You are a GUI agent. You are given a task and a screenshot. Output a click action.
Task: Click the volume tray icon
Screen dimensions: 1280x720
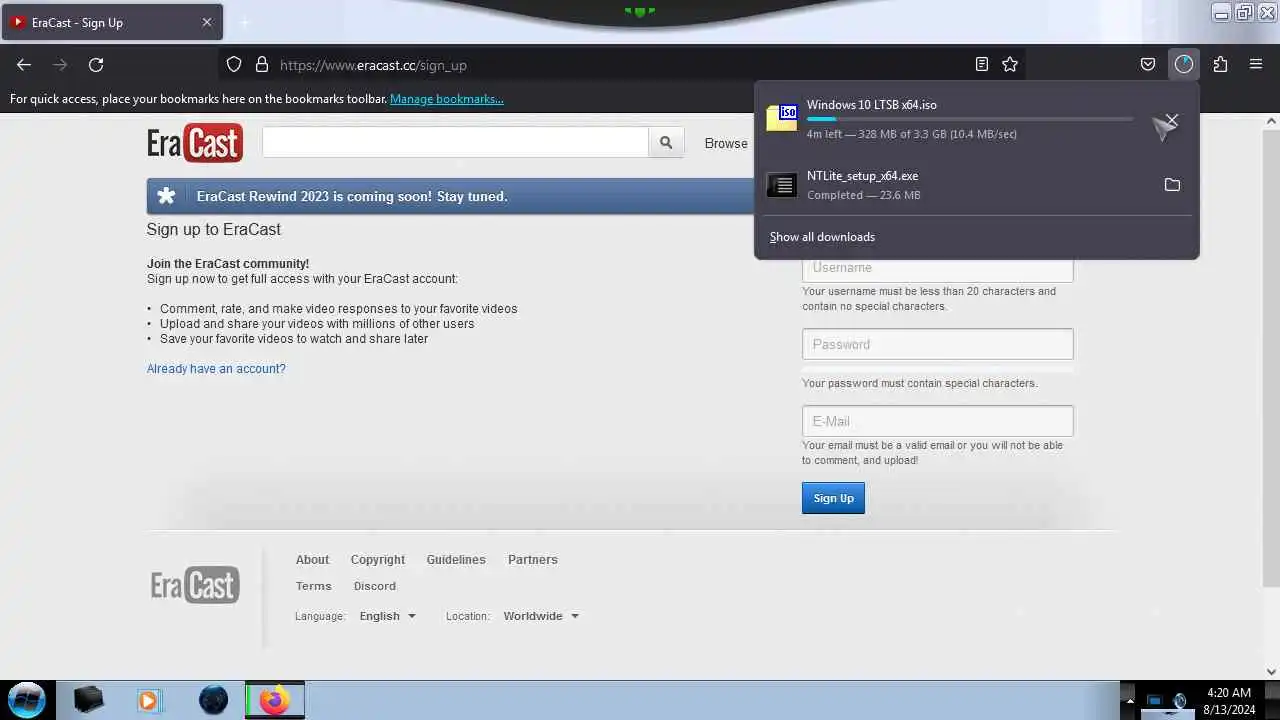[1180, 700]
